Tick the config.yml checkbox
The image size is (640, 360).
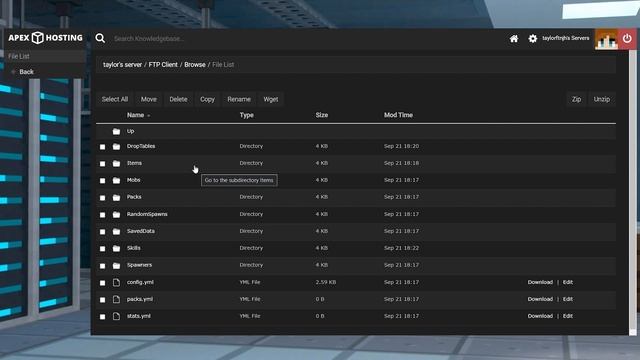coord(102,283)
